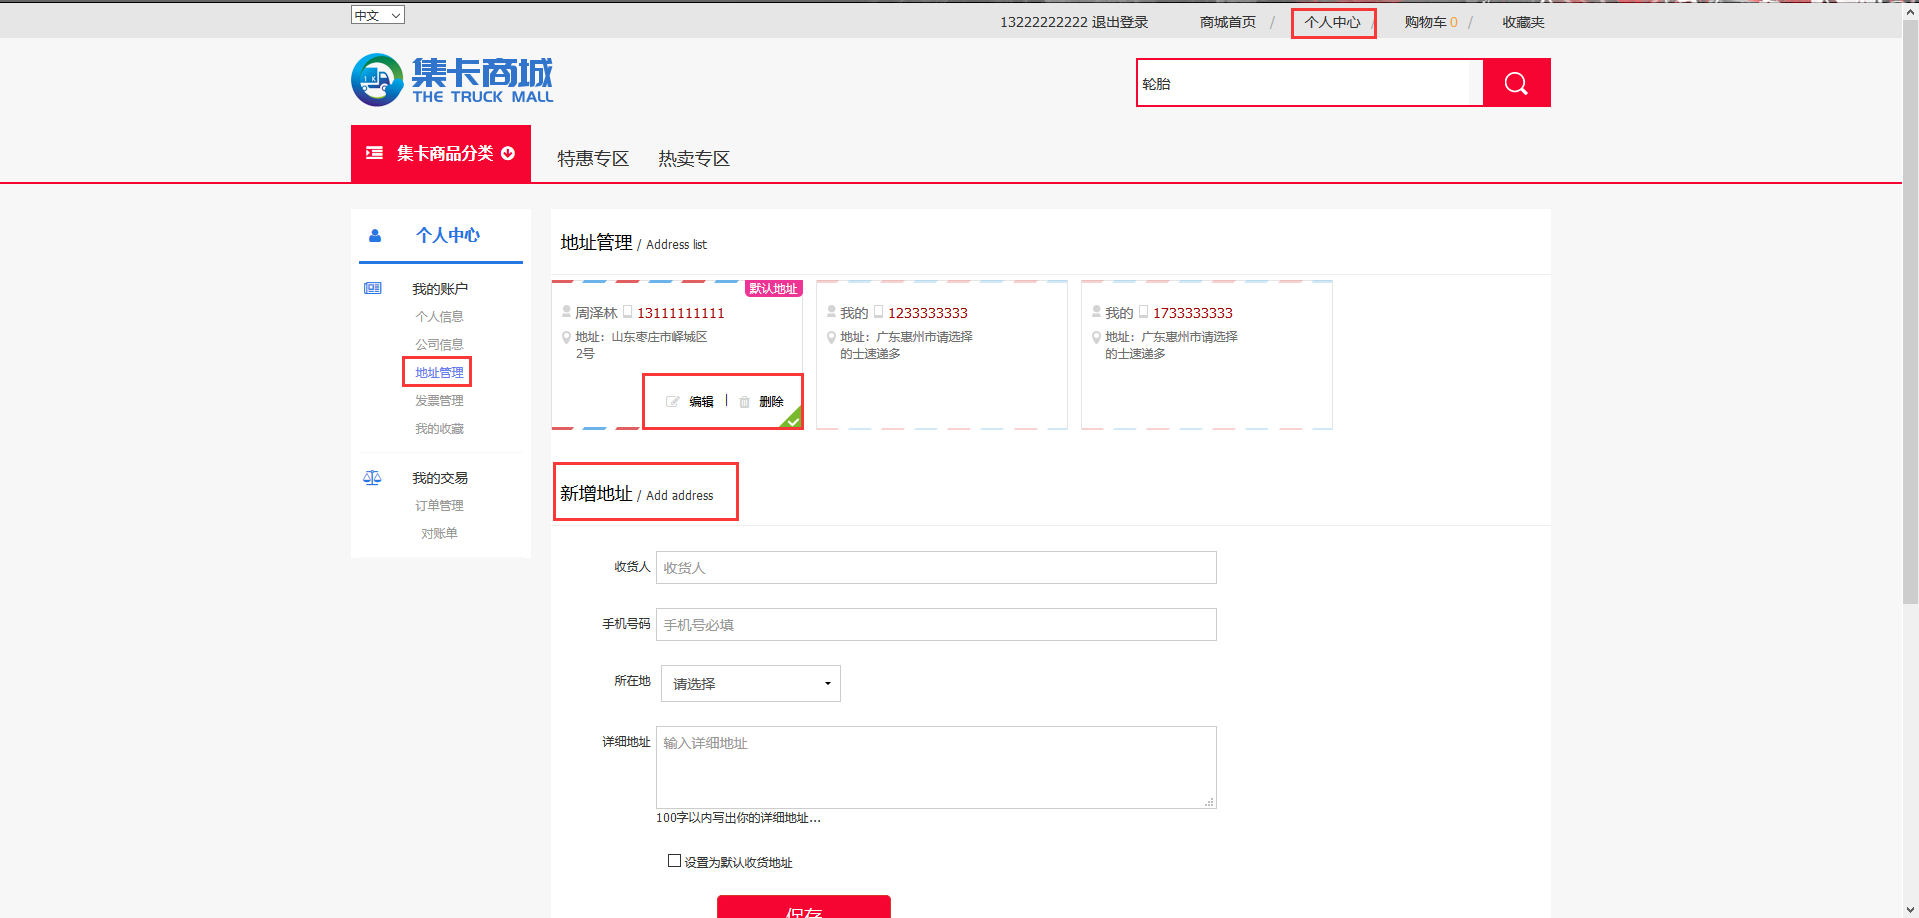Image resolution: width=1919 pixels, height=918 pixels.
Task: Click the page vertical scrollbar down arrow
Action: click(1910, 910)
